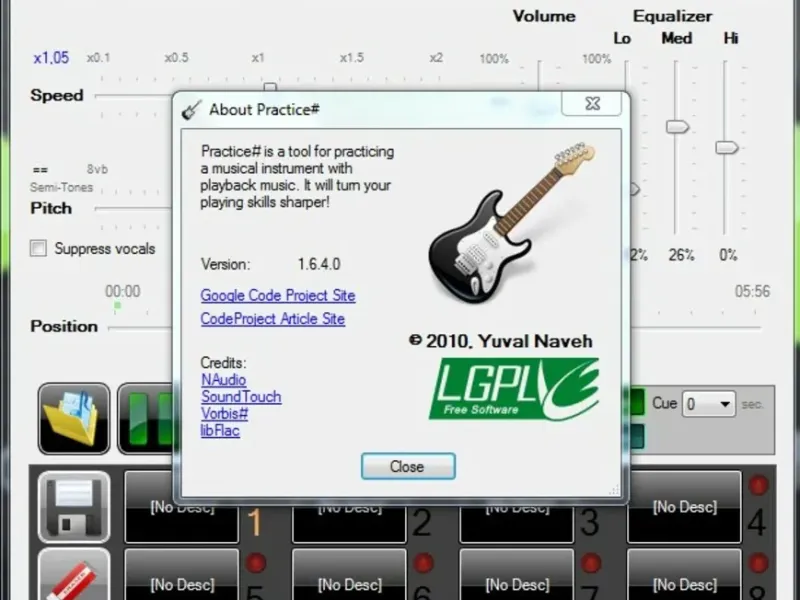Image resolution: width=800 pixels, height=600 pixels.
Task: Open the Cue seconds dropdown
Action: tap(709, 404)
